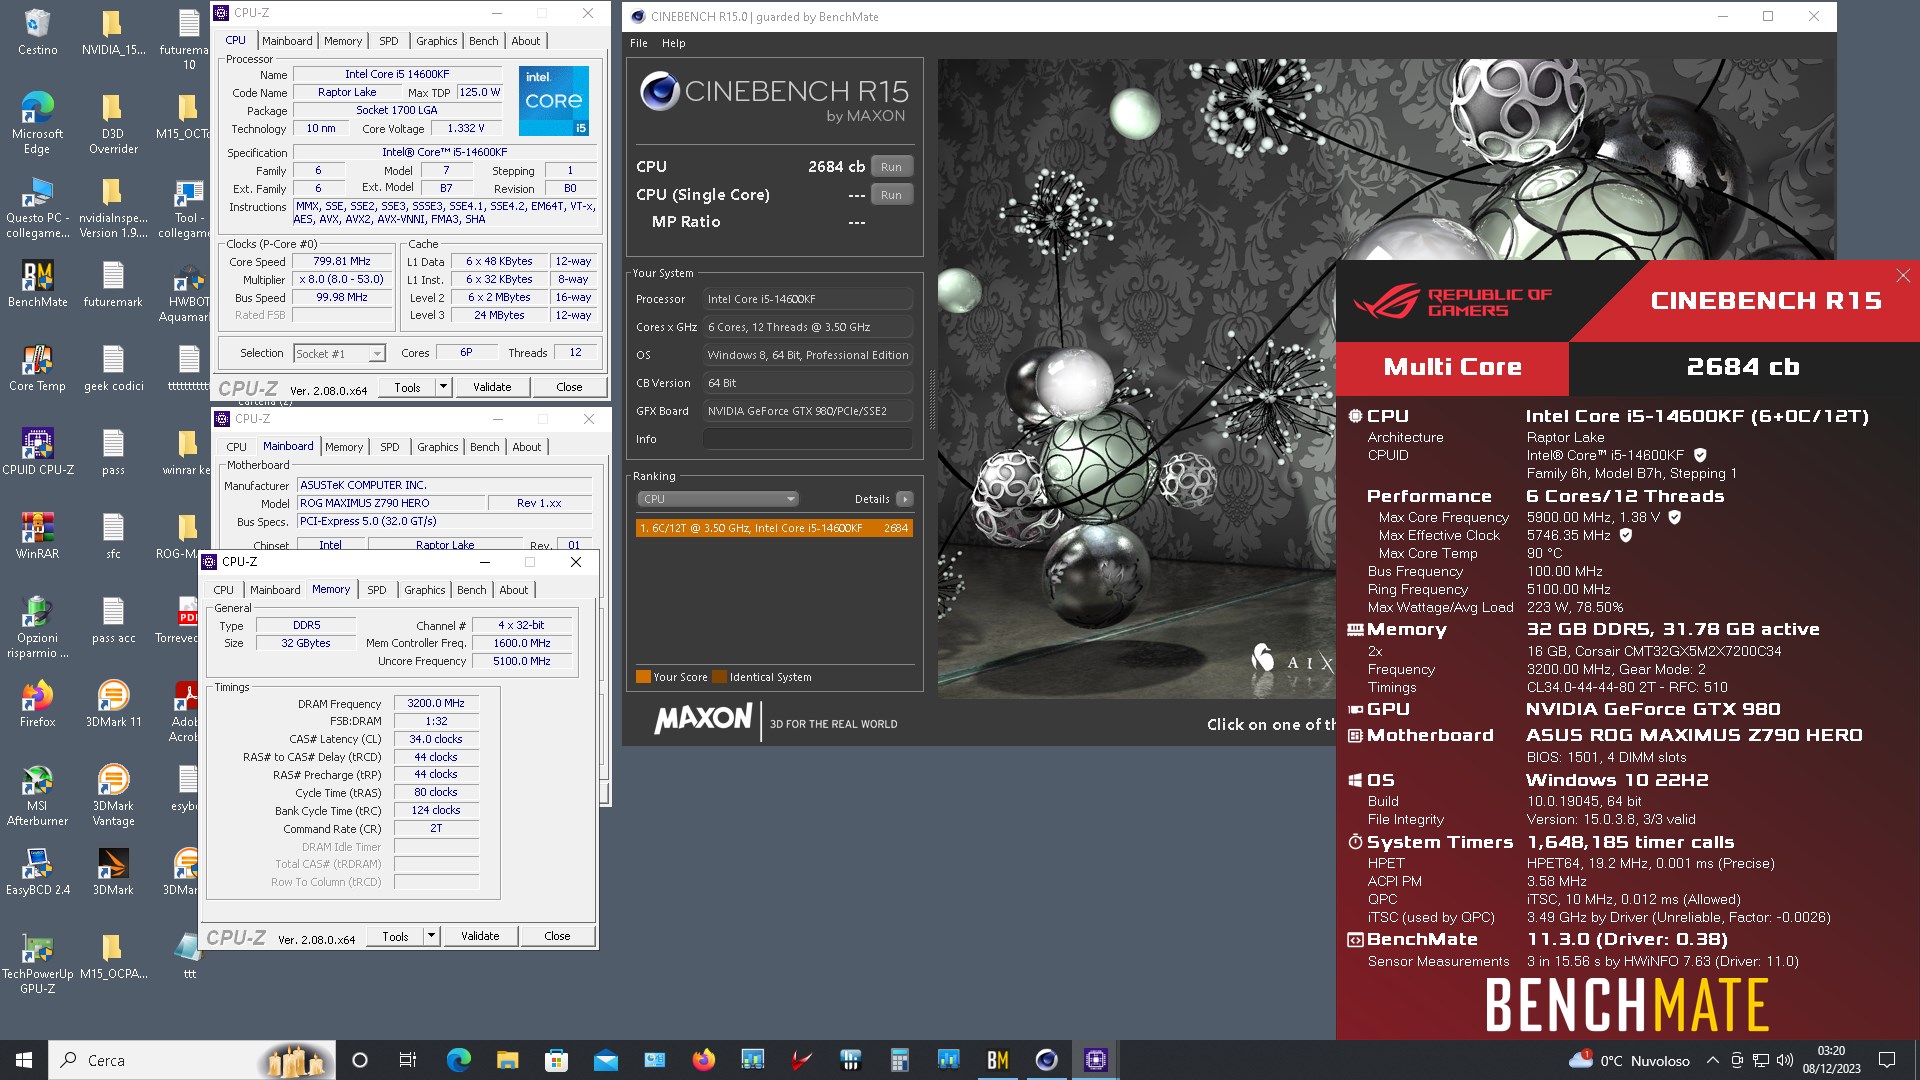Open the Bench tab in top CPU-Z window
The image size is (1920, 1080).
(x=483, y=41)
